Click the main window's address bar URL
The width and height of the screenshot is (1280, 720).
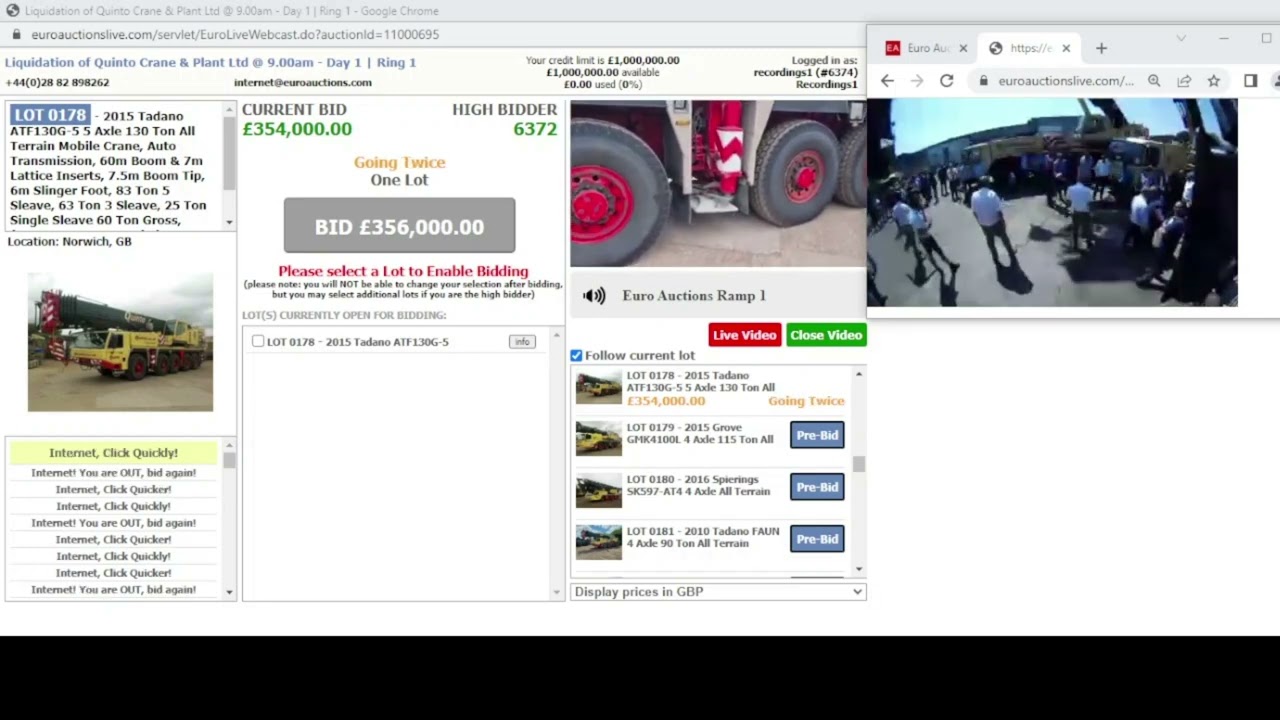click(235, 34)
